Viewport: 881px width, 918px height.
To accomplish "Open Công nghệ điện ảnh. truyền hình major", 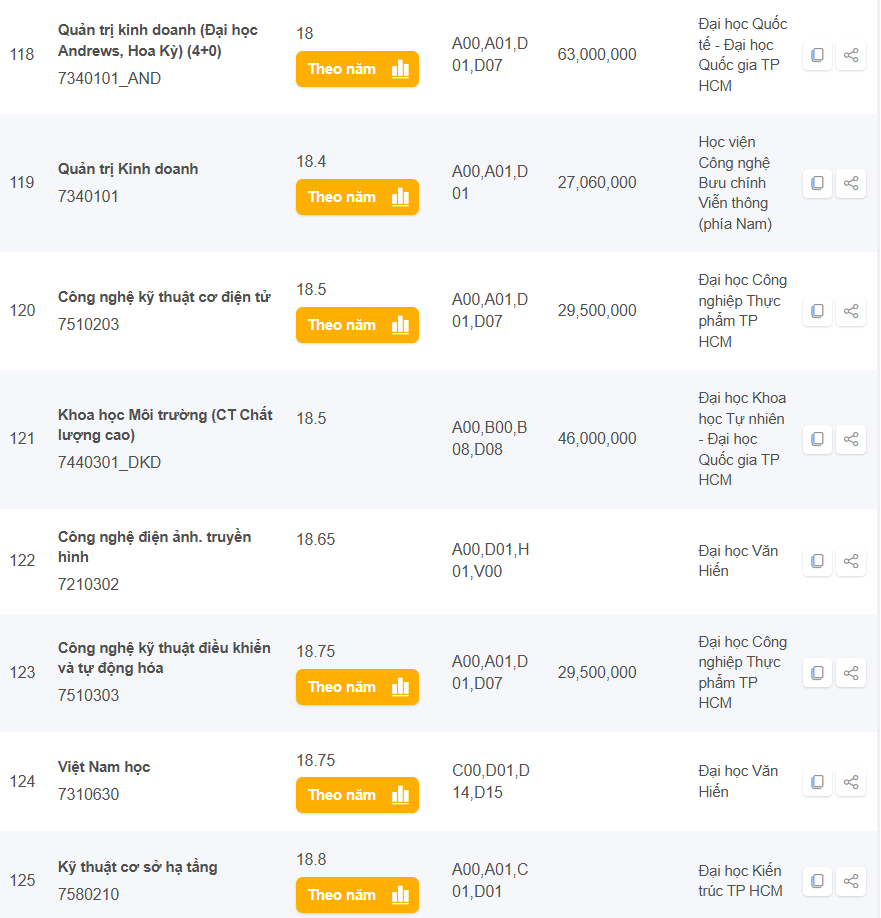I will tap(154, 547).
